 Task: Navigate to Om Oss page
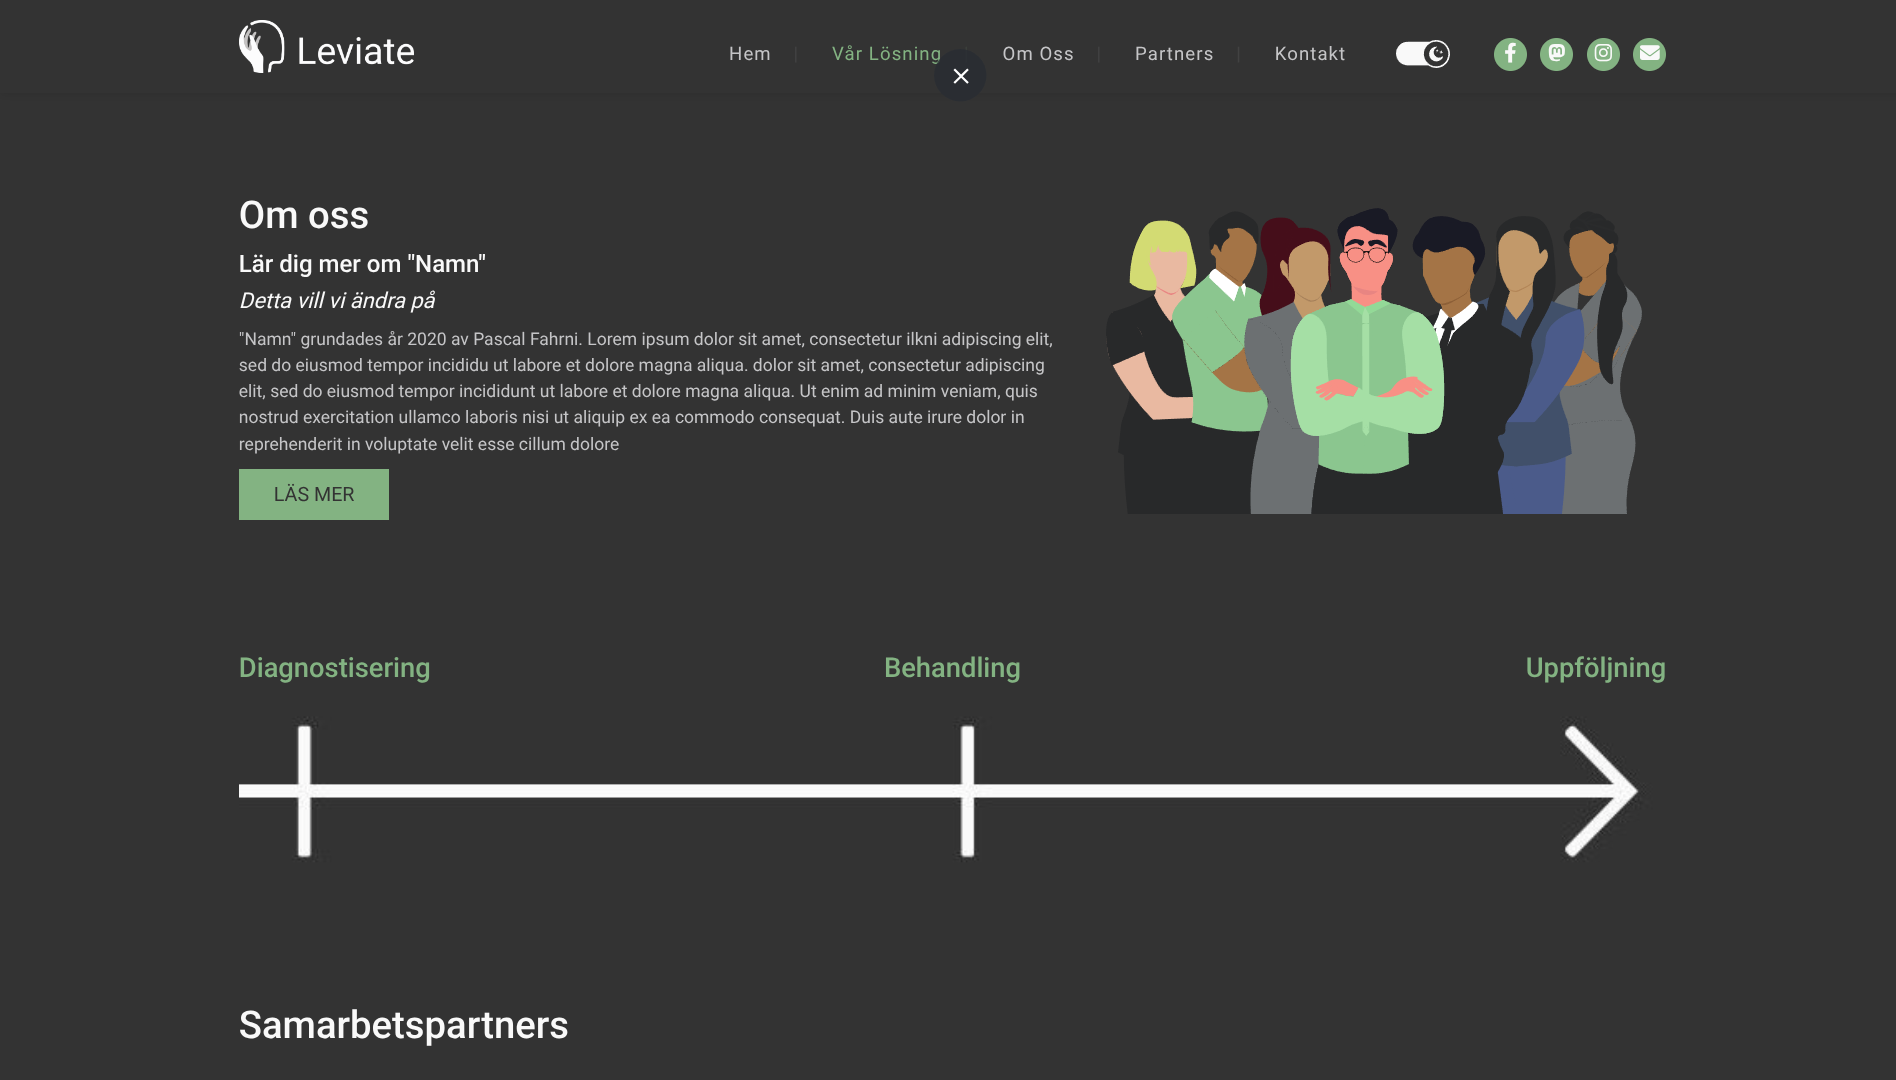1038,54
